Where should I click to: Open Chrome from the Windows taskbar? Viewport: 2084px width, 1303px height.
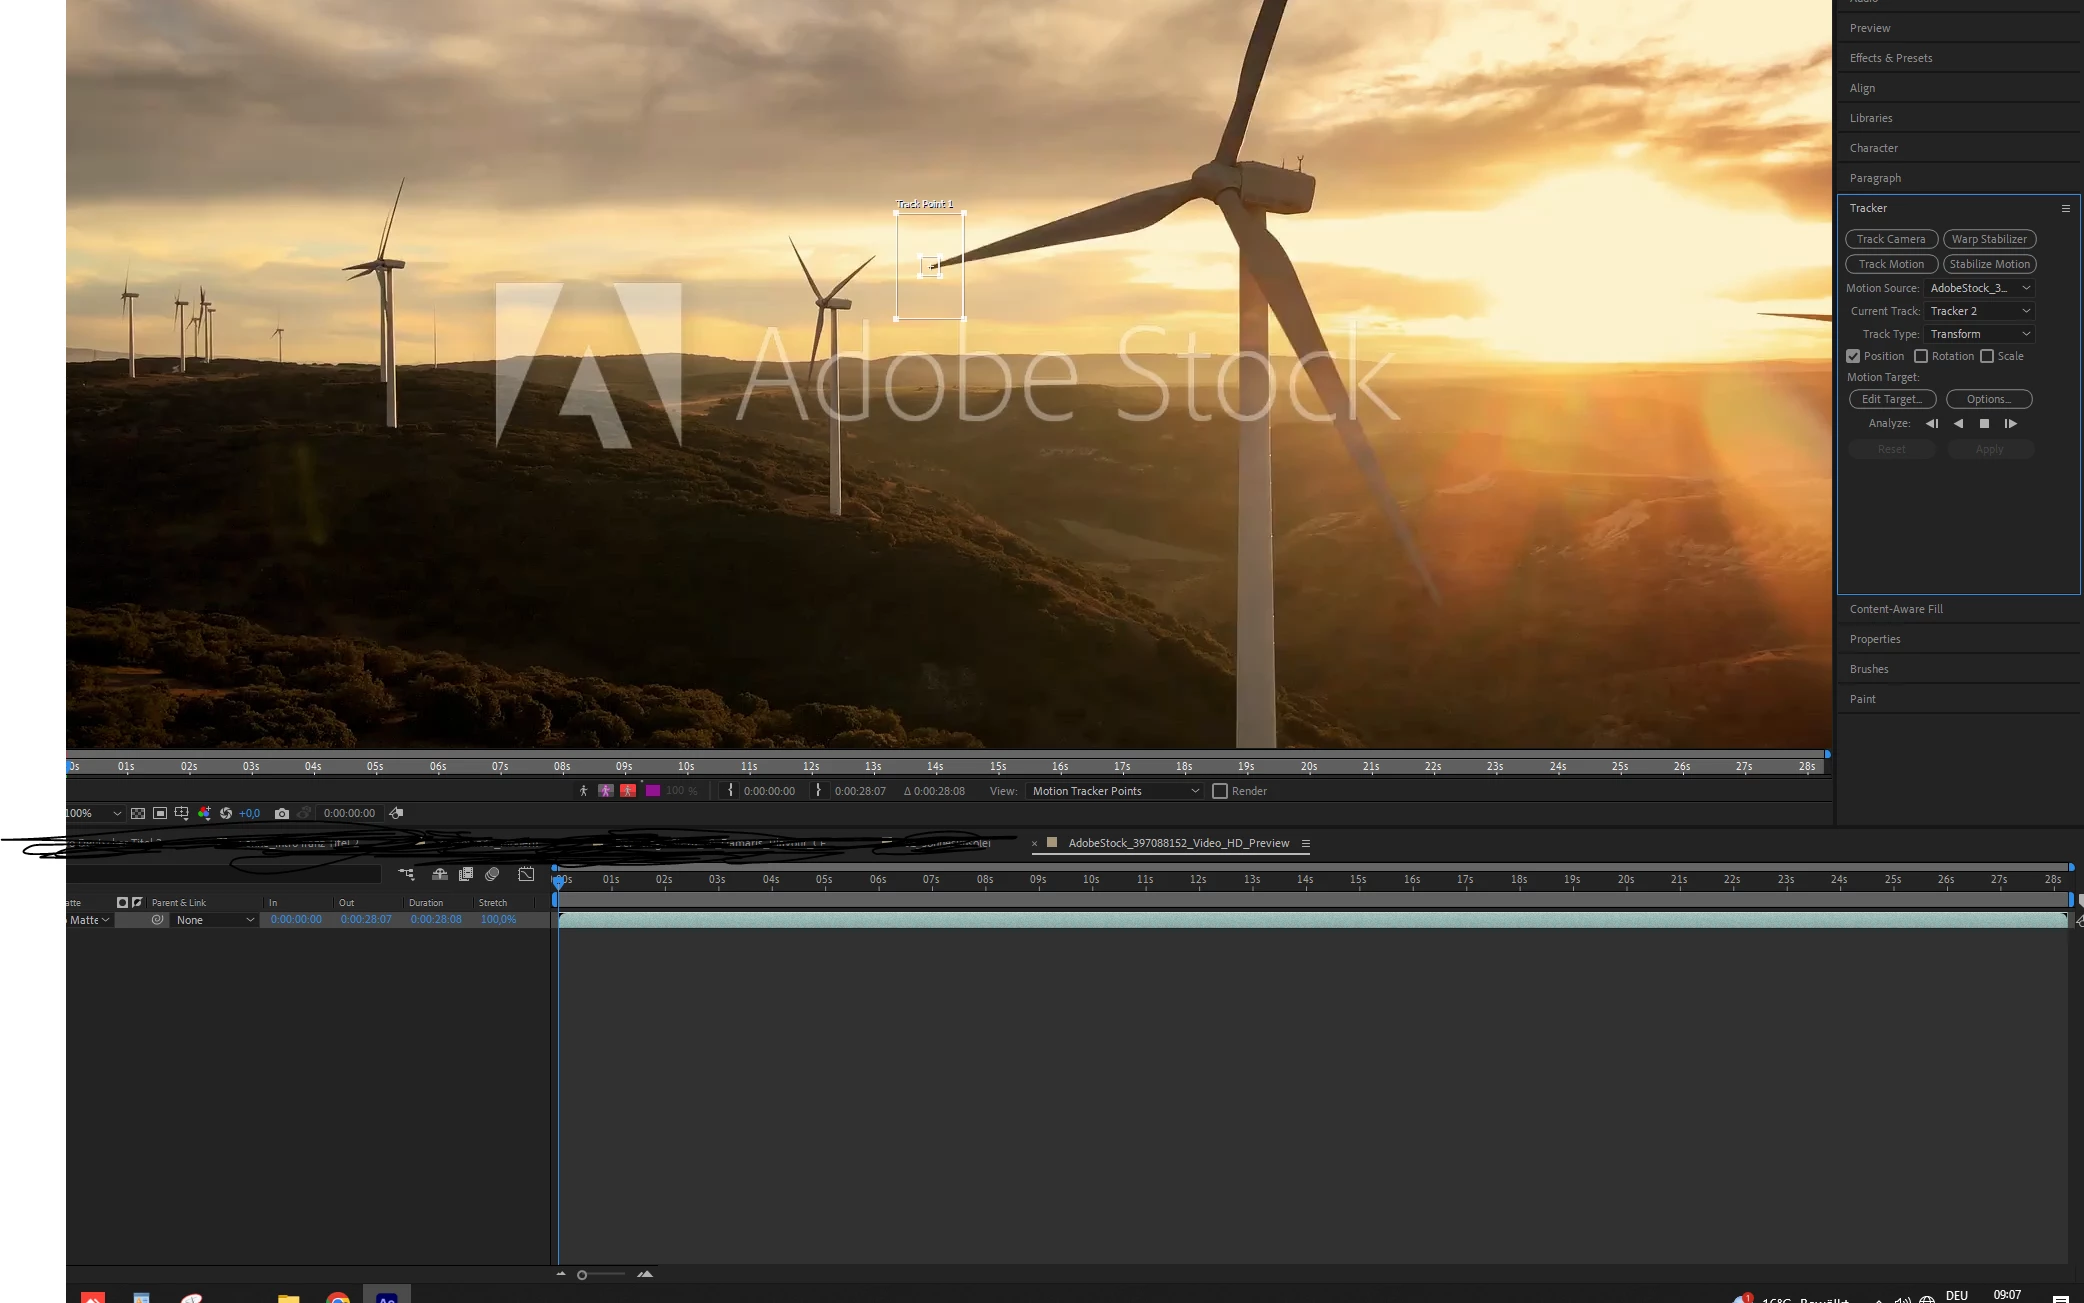(x=338, y=1297)
